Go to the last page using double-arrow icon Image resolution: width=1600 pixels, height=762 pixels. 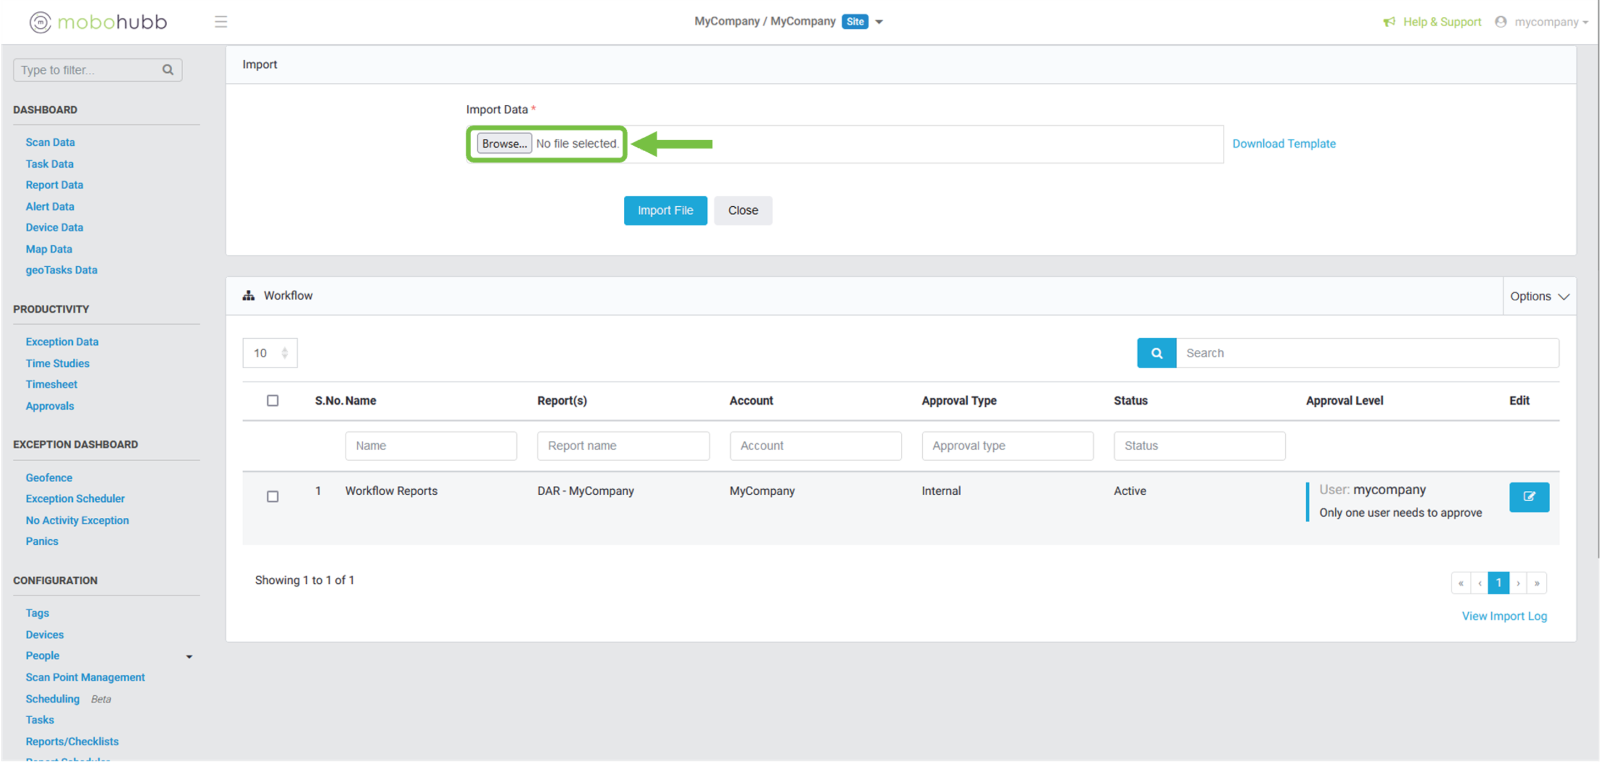[1537, 583]
